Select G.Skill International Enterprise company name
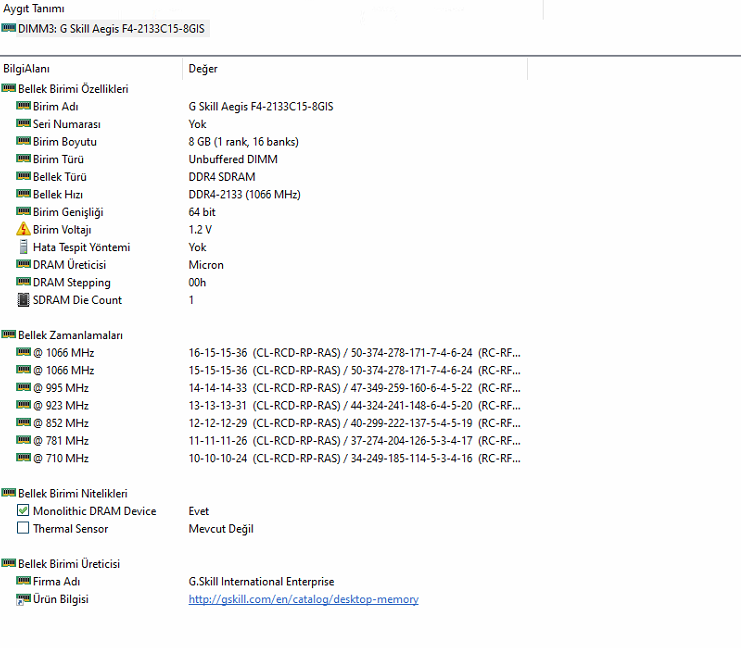The image size is (741, 648). [261, 581]
